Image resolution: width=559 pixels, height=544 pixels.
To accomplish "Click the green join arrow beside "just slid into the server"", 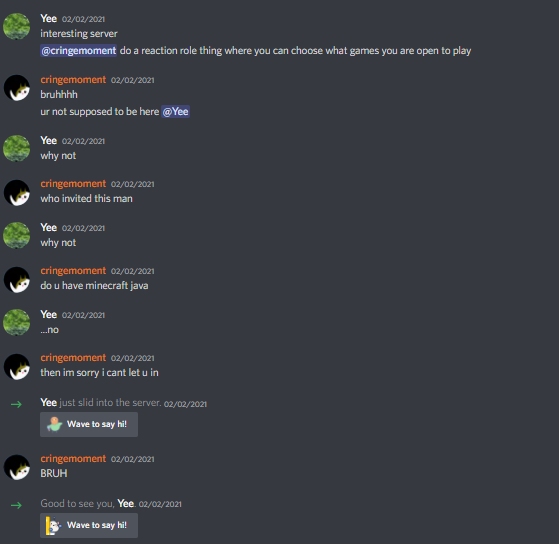I will 16,404.
